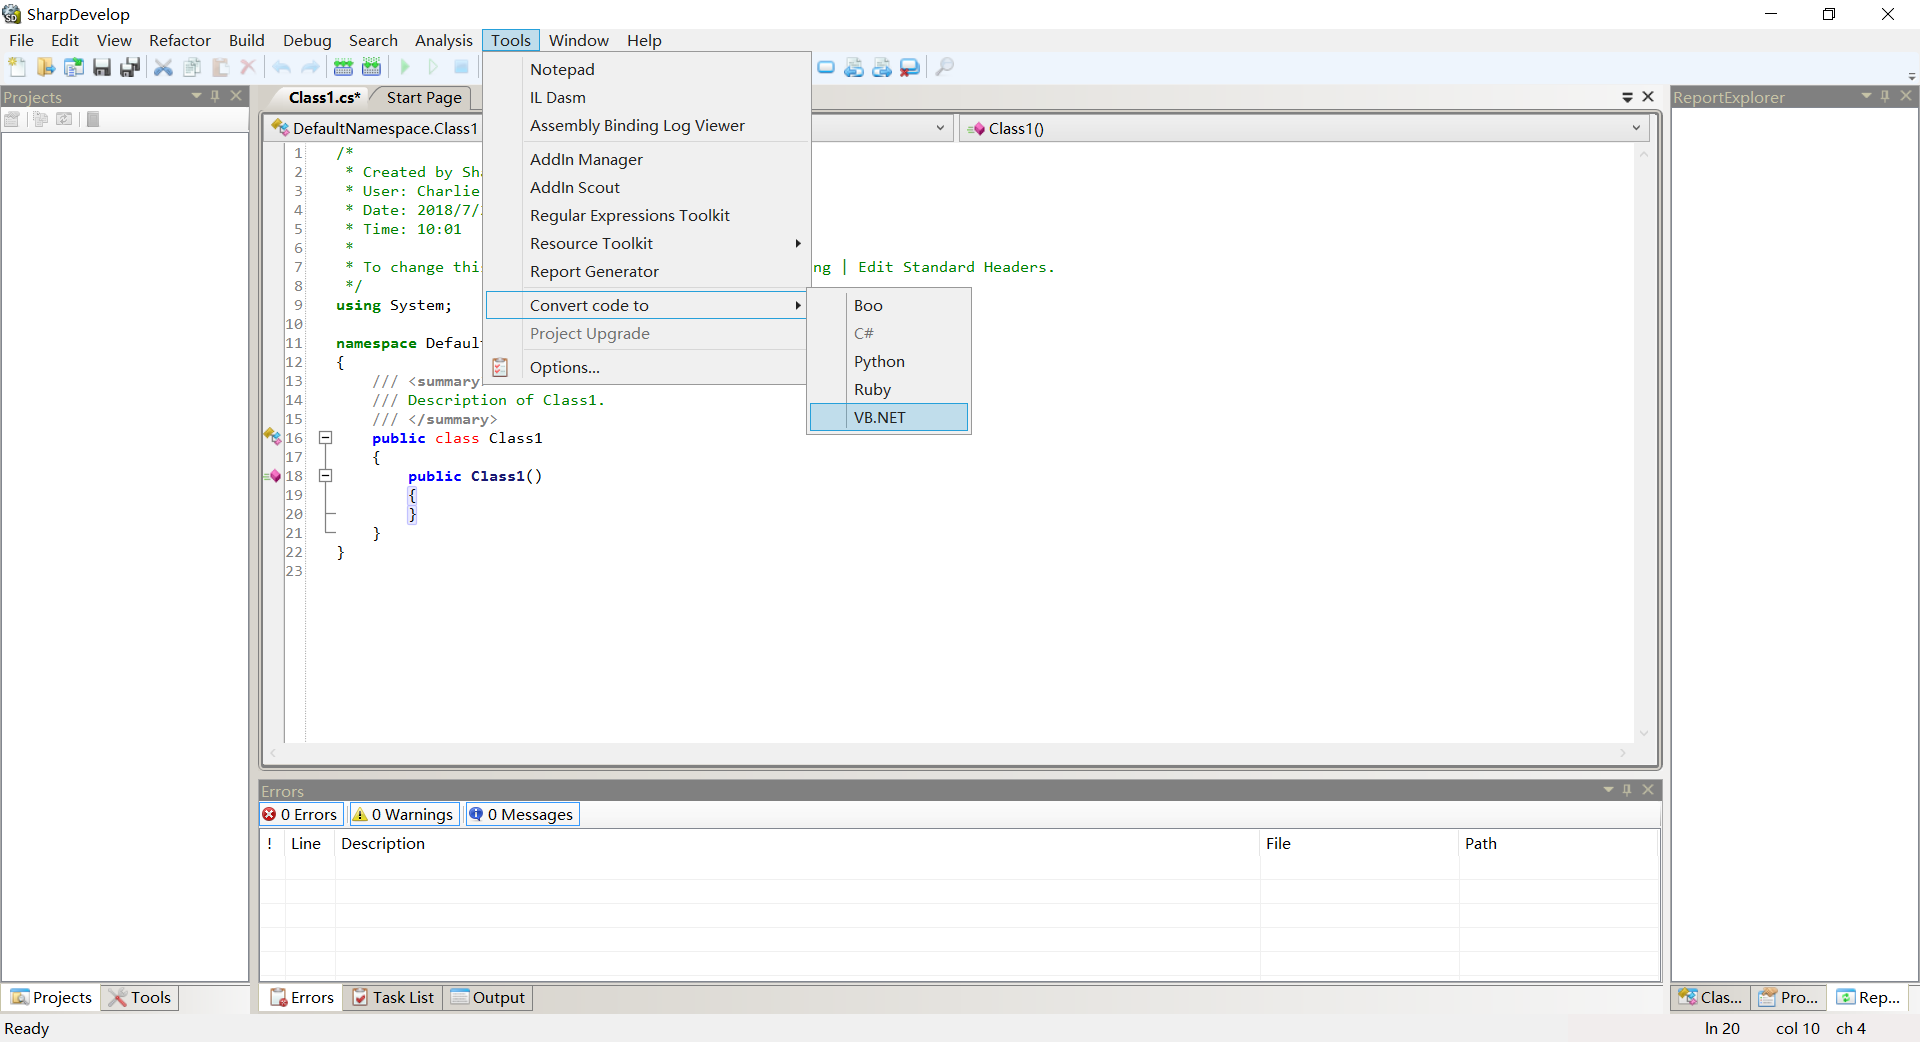The width and height of the screenshot is (1920, 1042).
Task: Click the Projects panel properties icon
Action: pos(12,119)
